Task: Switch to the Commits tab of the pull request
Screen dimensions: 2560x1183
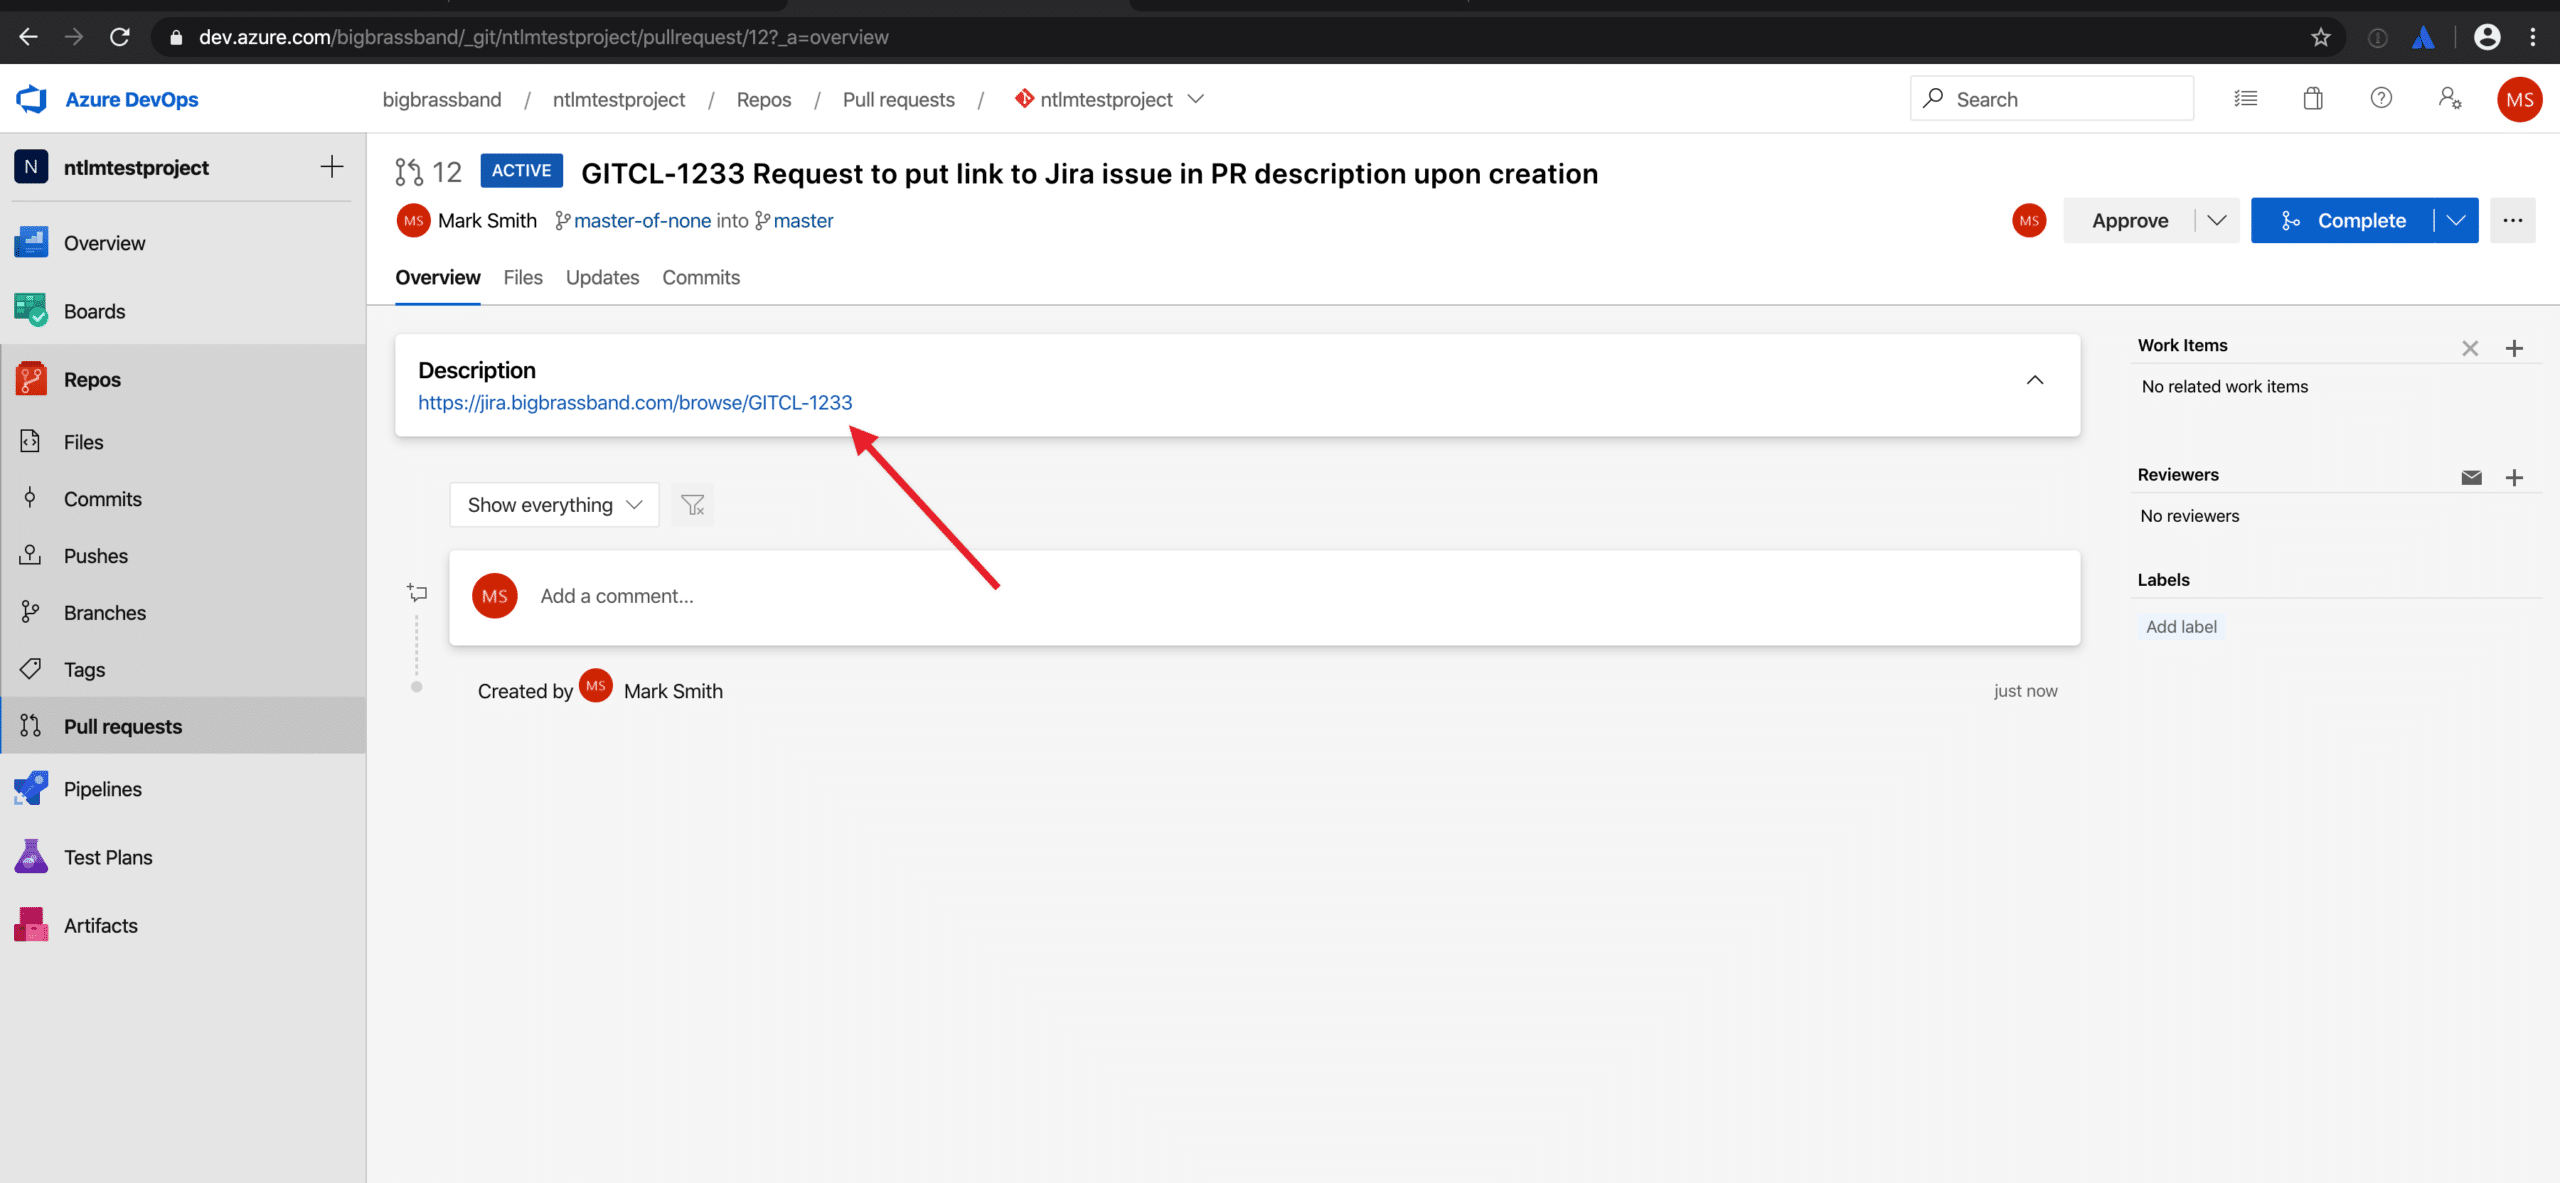Action: pyautogui.click(x=701, y=278)
